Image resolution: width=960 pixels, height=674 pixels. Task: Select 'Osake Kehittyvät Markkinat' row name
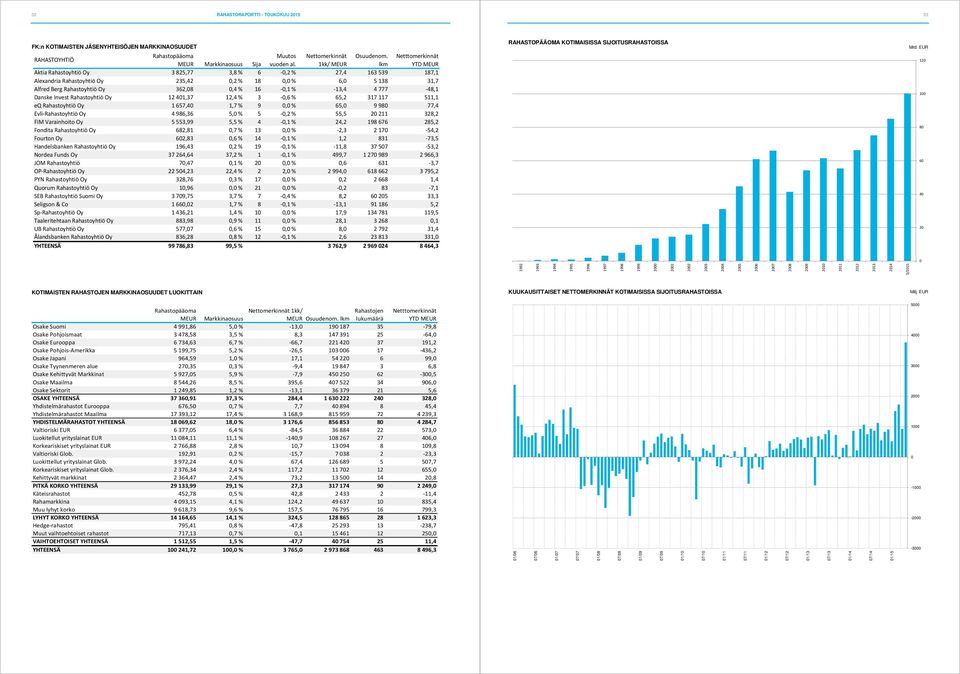click(68, 374)
